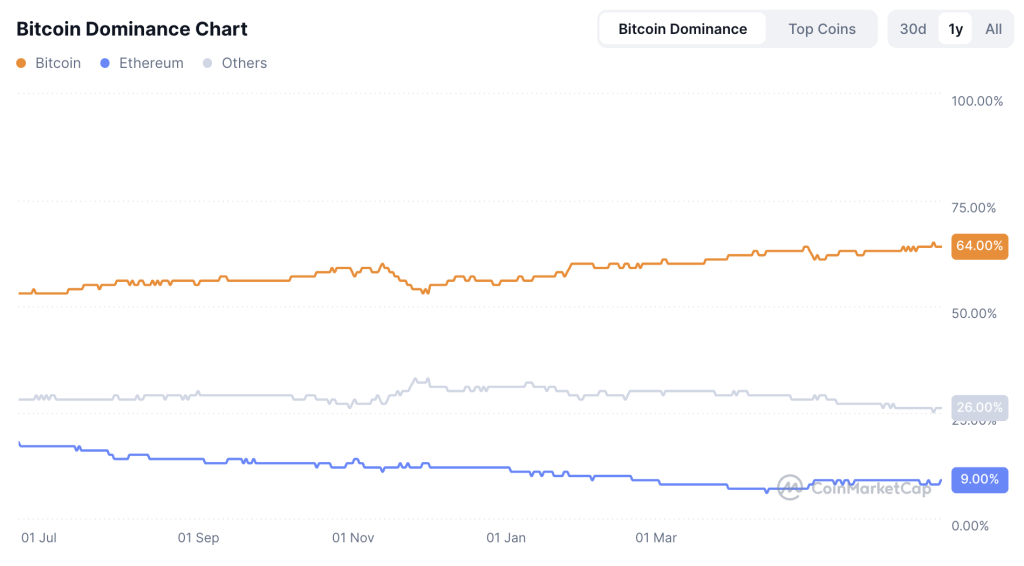This screenshot has width=1024, height=566.
Task: Switch to the Bitcoin Dominance tab
Action: click(682, 29)
